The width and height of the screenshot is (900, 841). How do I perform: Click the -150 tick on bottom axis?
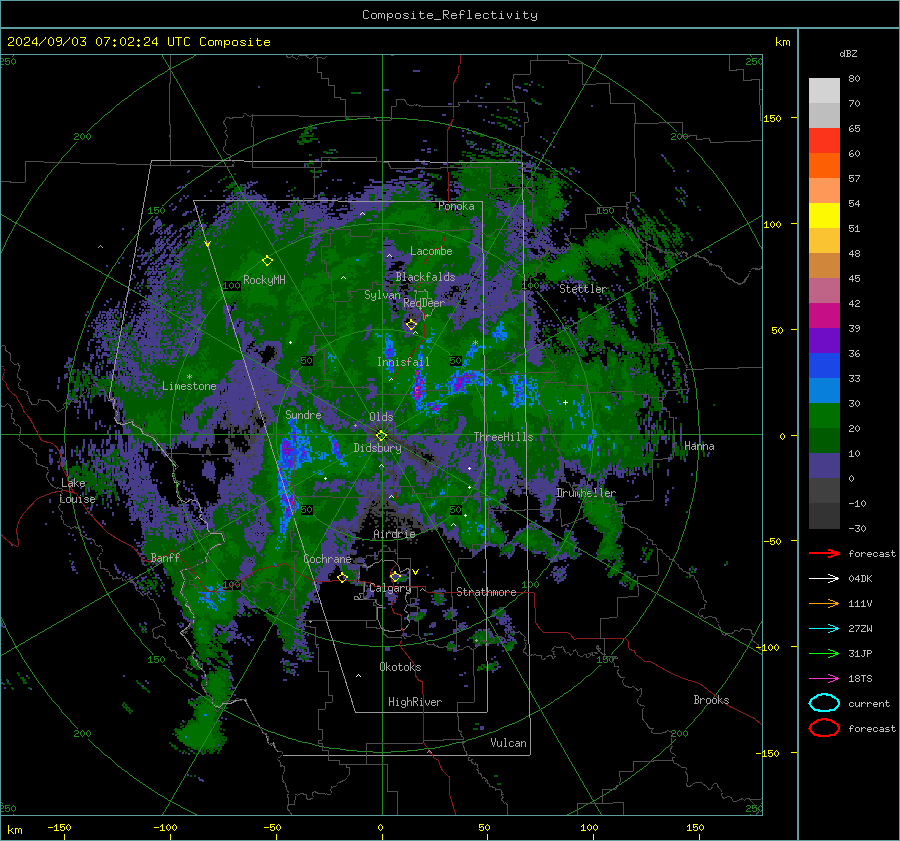(x=59, y=827)
